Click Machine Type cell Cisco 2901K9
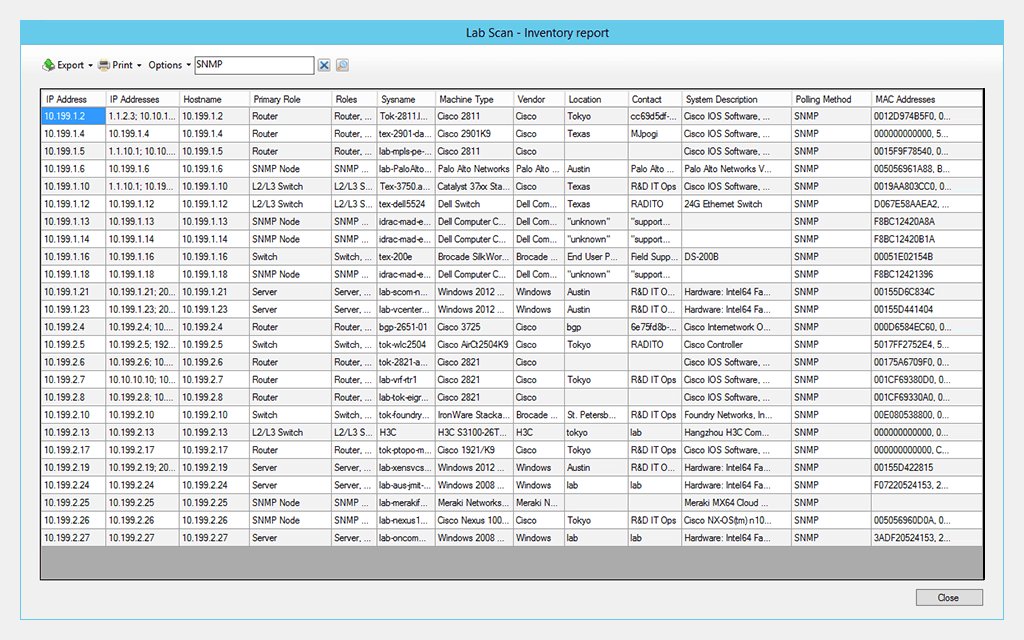 coord(474,134)
